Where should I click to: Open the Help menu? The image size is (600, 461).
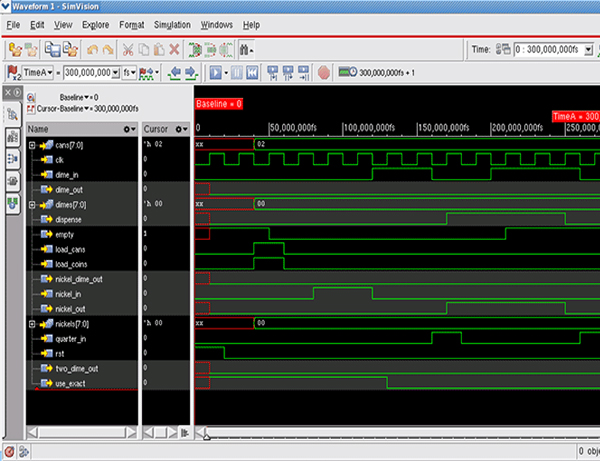tap(251, 25)
